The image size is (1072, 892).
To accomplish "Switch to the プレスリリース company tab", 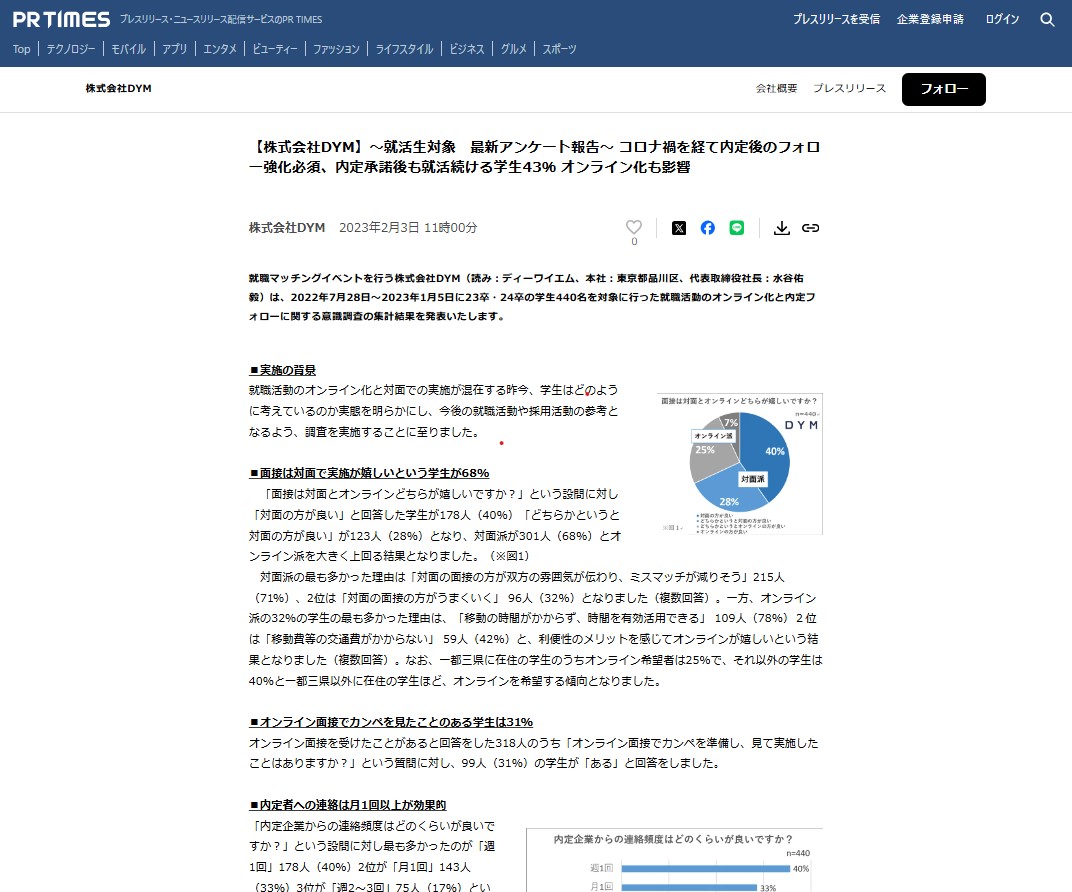I will pyautogui.click(x=849, y=88).
